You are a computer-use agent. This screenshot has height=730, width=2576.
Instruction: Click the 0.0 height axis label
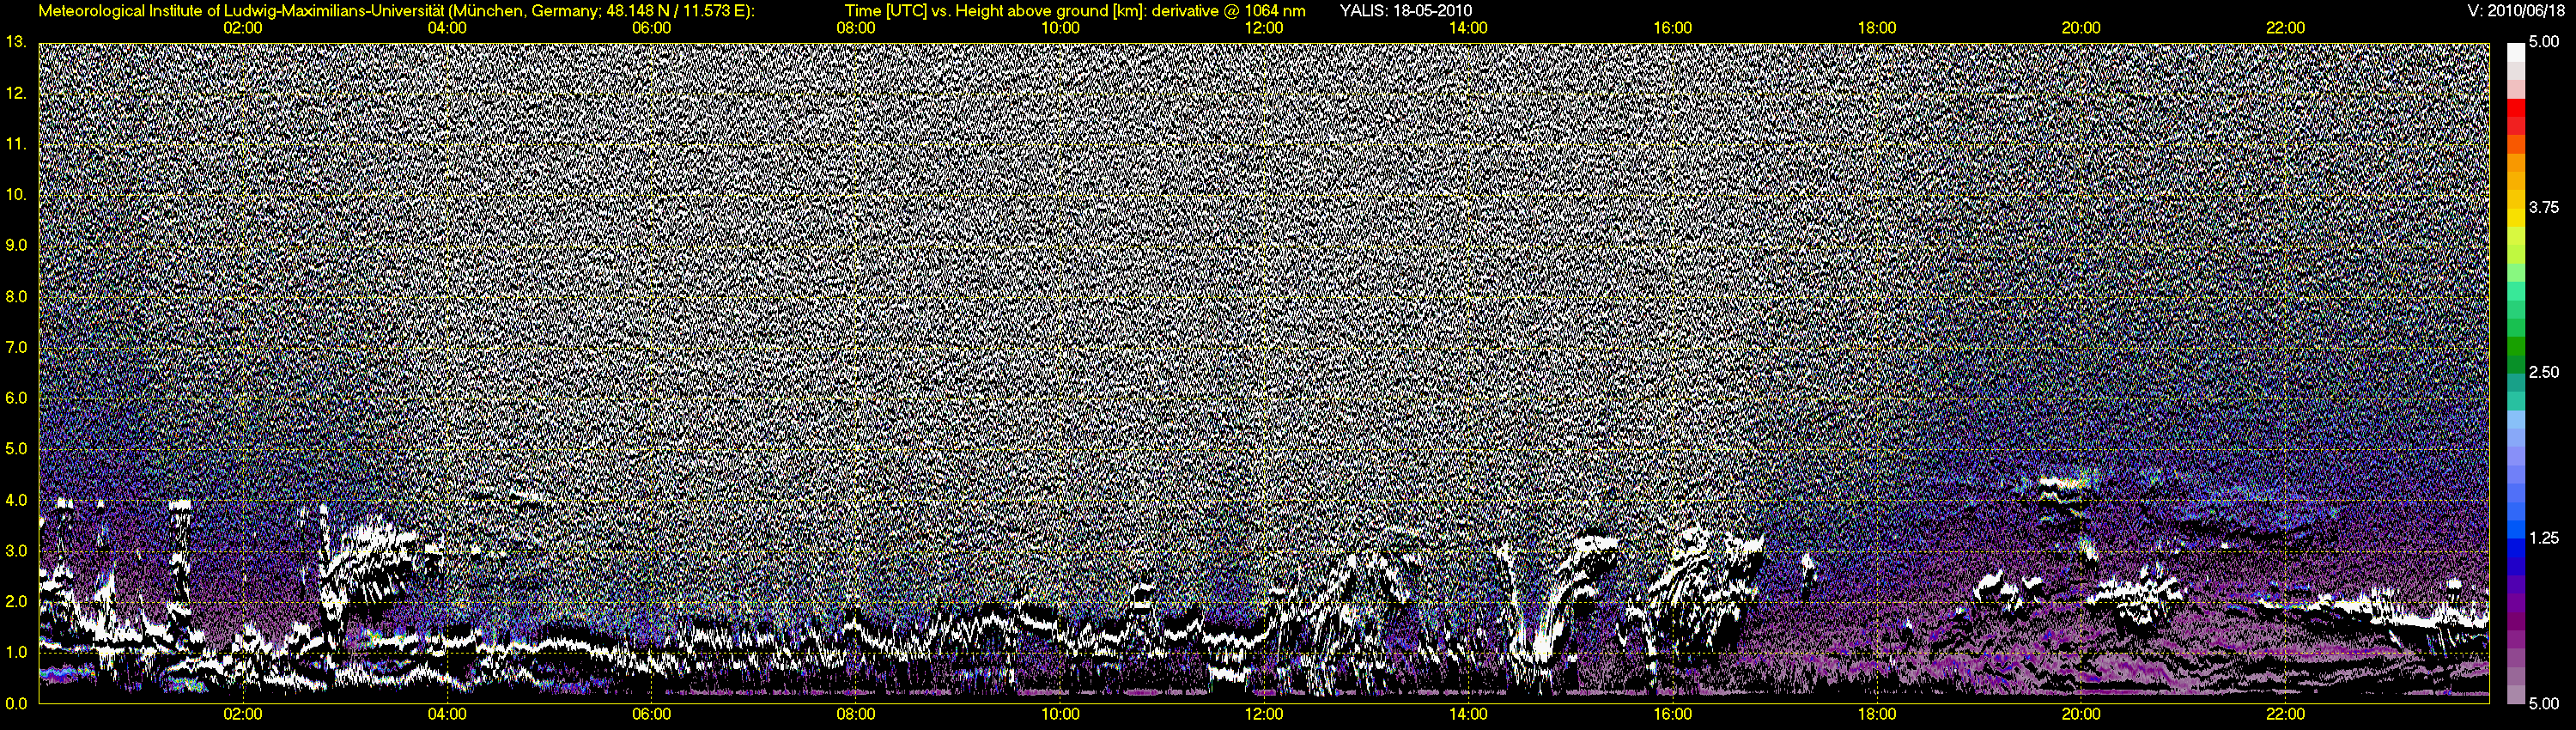tap(15, 703)
